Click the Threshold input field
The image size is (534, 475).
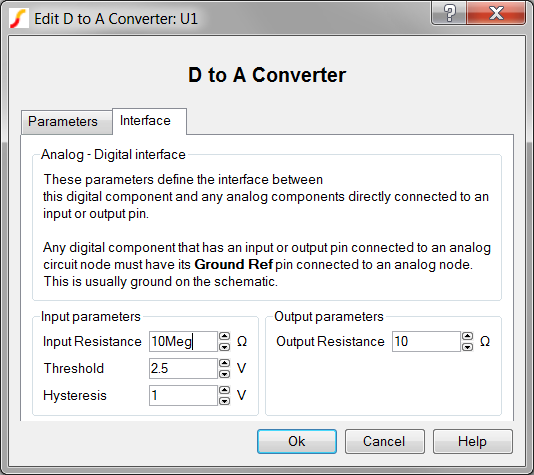coord(183,368)
